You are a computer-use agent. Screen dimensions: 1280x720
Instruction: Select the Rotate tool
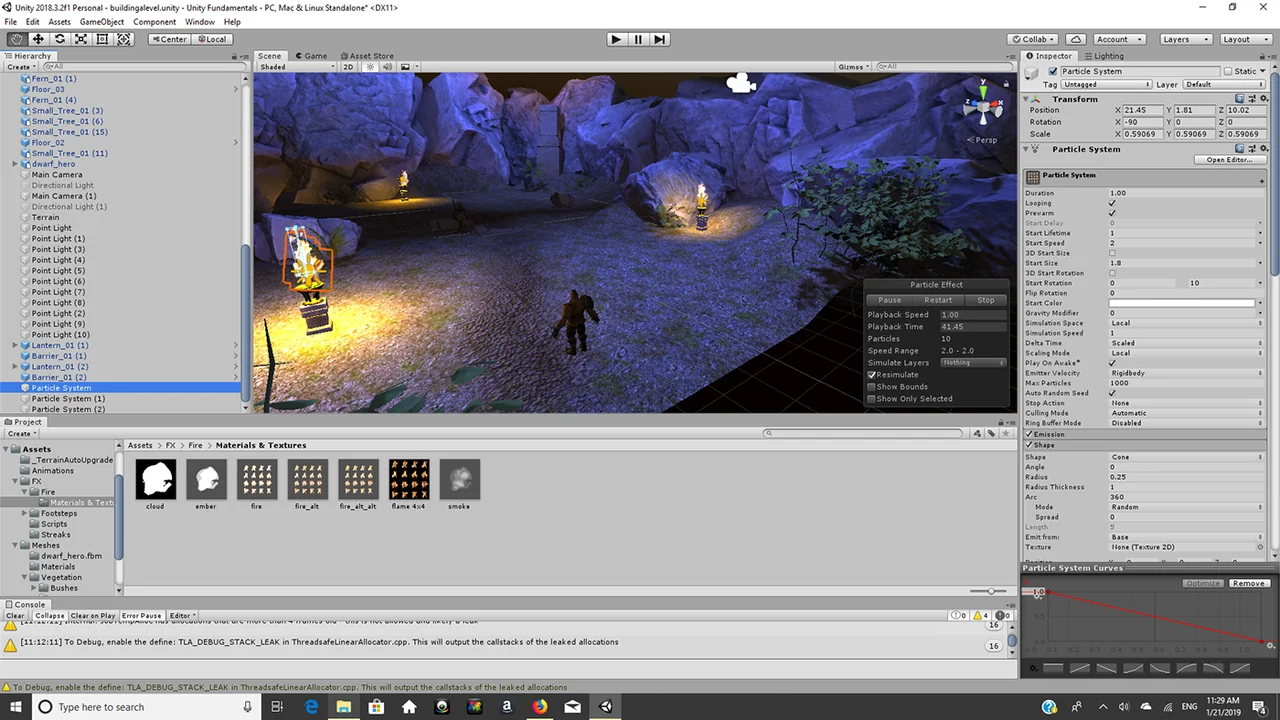[x=60, y=39]
